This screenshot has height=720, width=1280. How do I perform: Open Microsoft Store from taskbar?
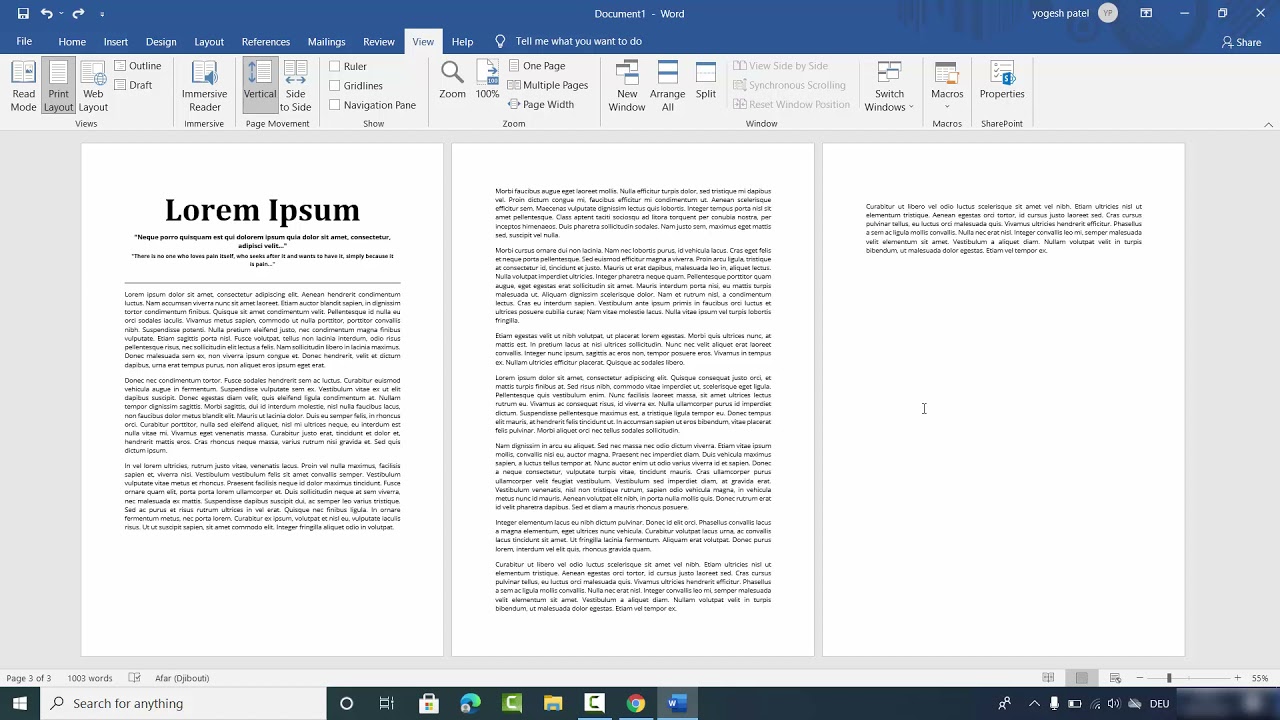point(429,703)
